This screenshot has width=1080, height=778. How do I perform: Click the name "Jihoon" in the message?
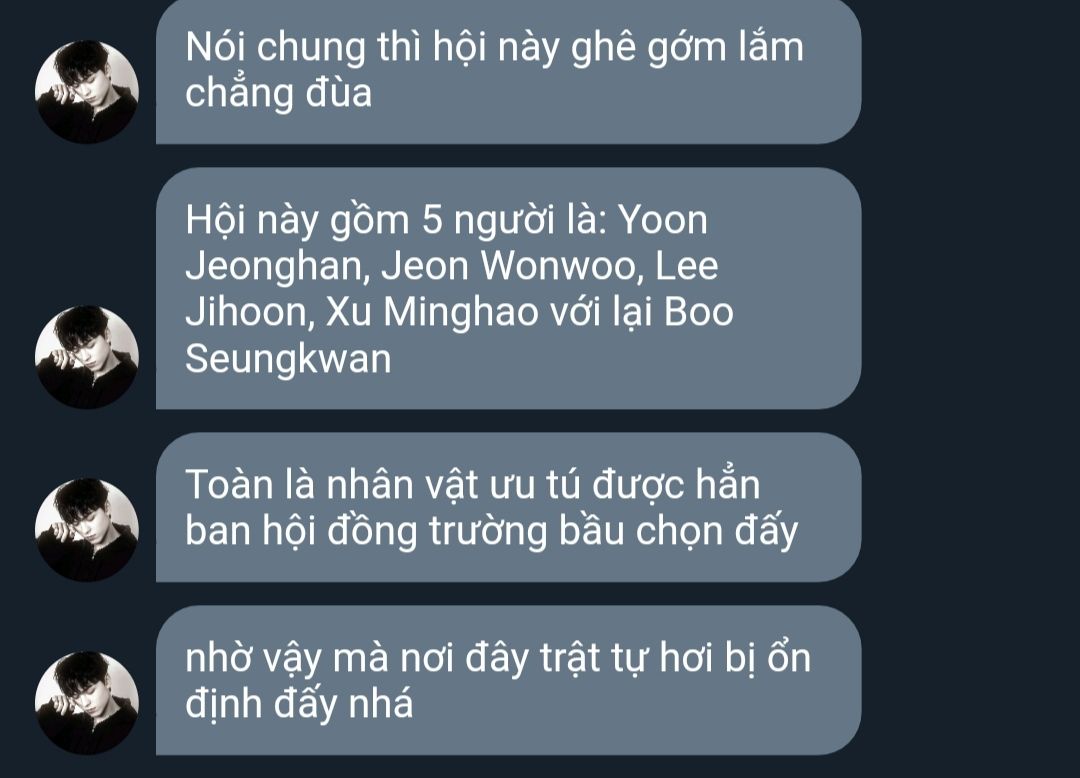click(246, 312)
